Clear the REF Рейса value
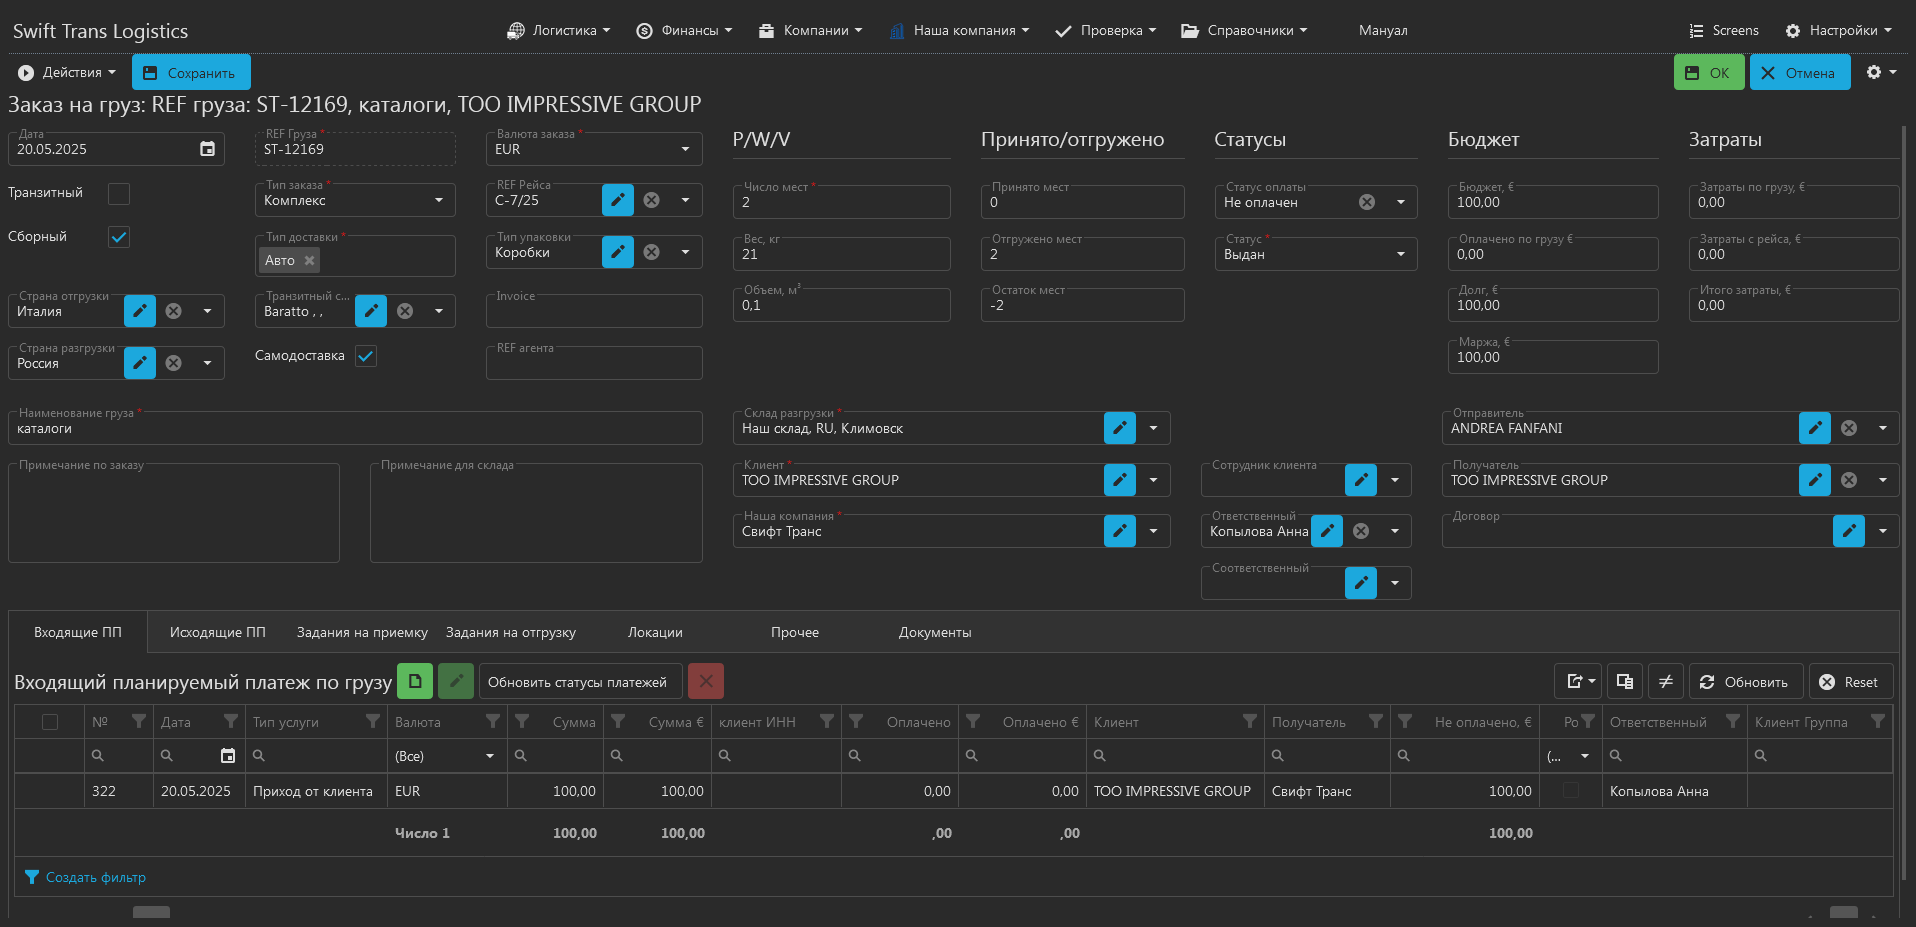Image resolution: width=1916 pixels, height=927 pixels. 652,200
